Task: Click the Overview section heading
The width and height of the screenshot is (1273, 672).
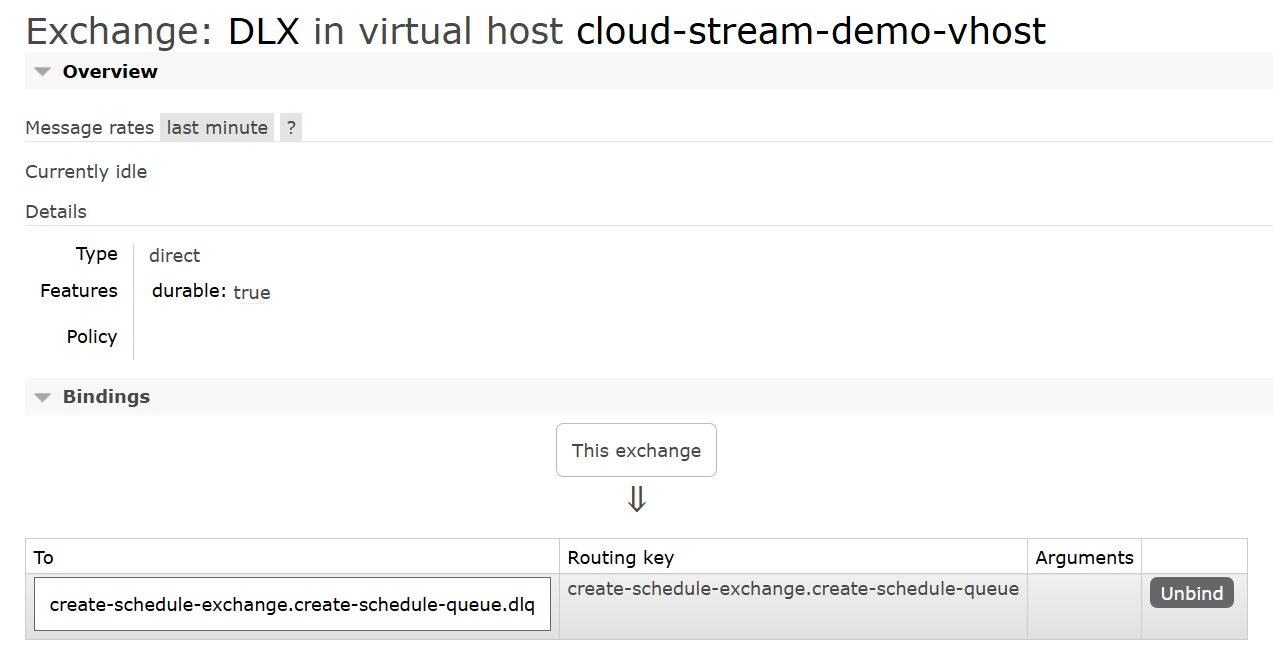Action: click(x=110, y=72)
